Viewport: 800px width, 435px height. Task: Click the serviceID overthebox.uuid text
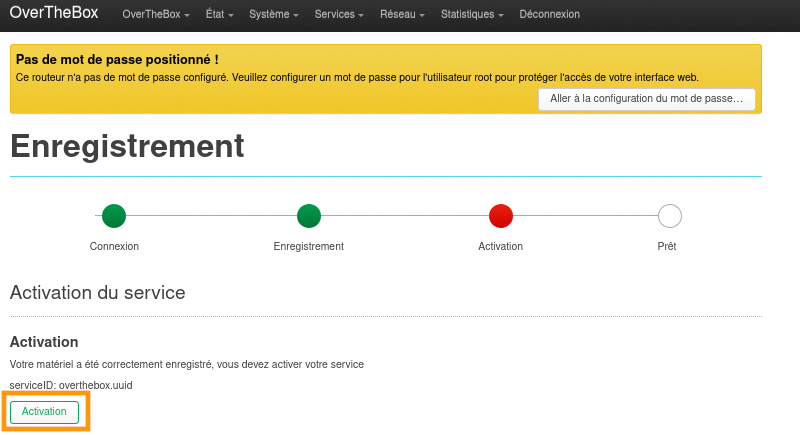tap(71, 385)
